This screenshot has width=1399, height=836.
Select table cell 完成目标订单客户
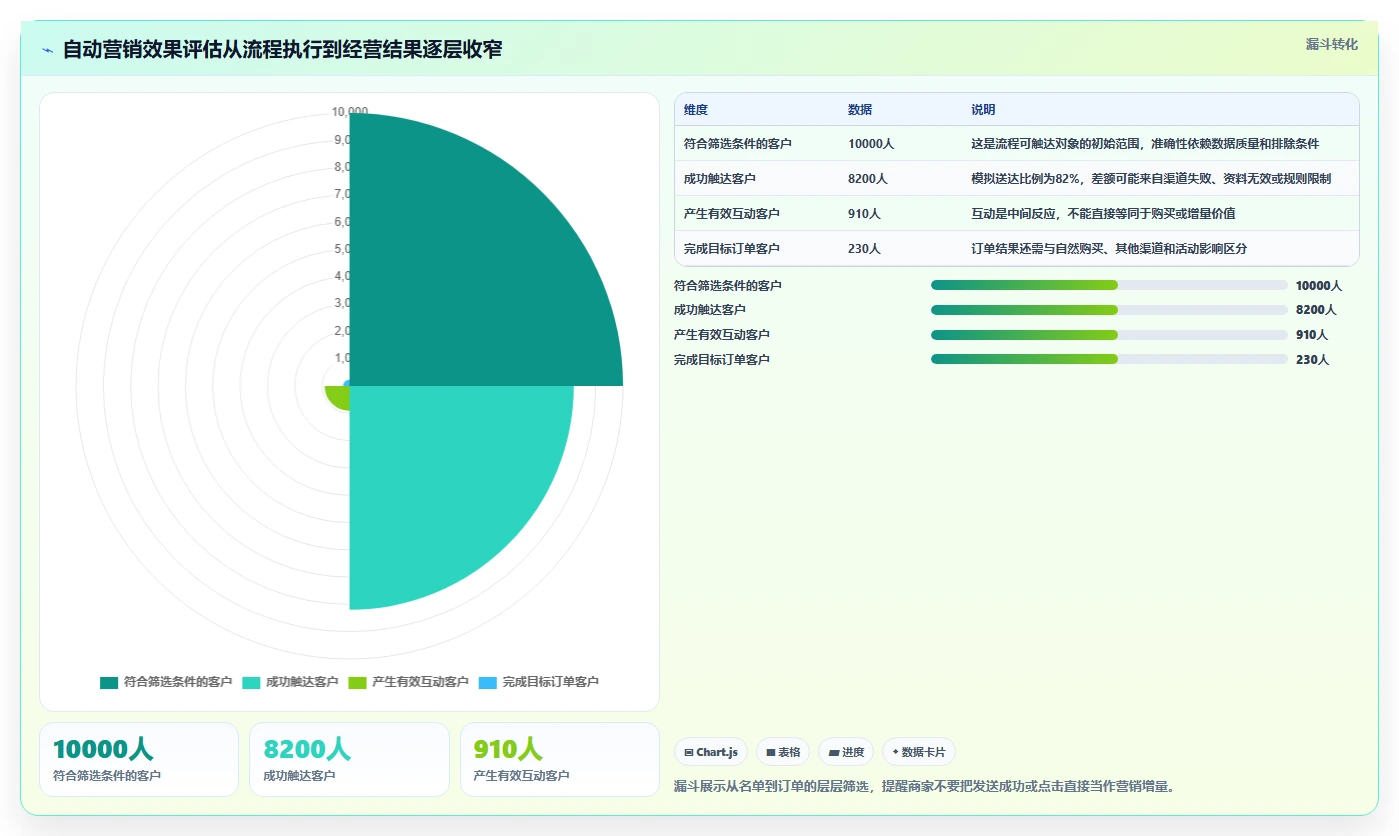pyautogui.click(x=732, y=248)
